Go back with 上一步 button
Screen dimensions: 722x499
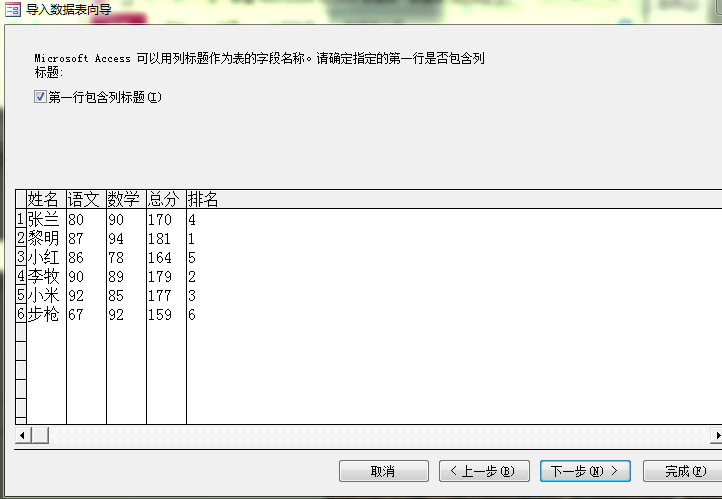484,471
